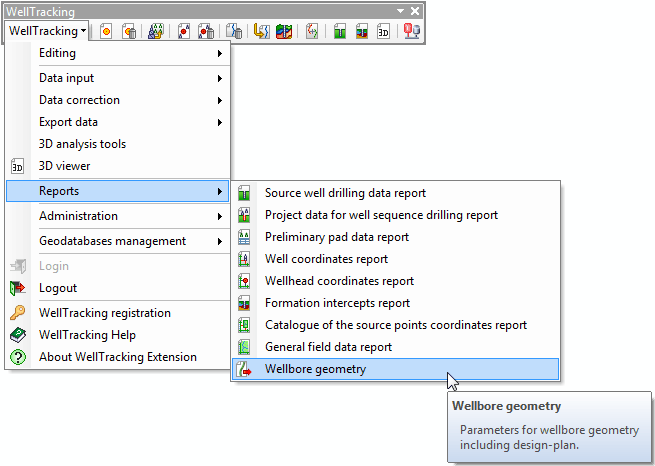Image resolution: width=655 pixels, height=466 pixels.
Task: Click Wellhead coordinates report icon
Action: pos(244,281)
